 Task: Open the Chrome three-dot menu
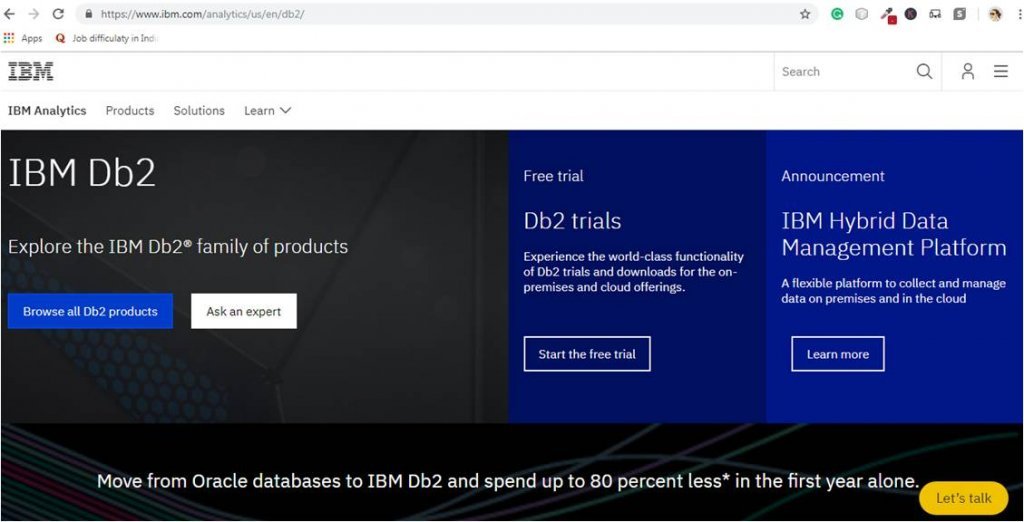tap(1016, 14)
